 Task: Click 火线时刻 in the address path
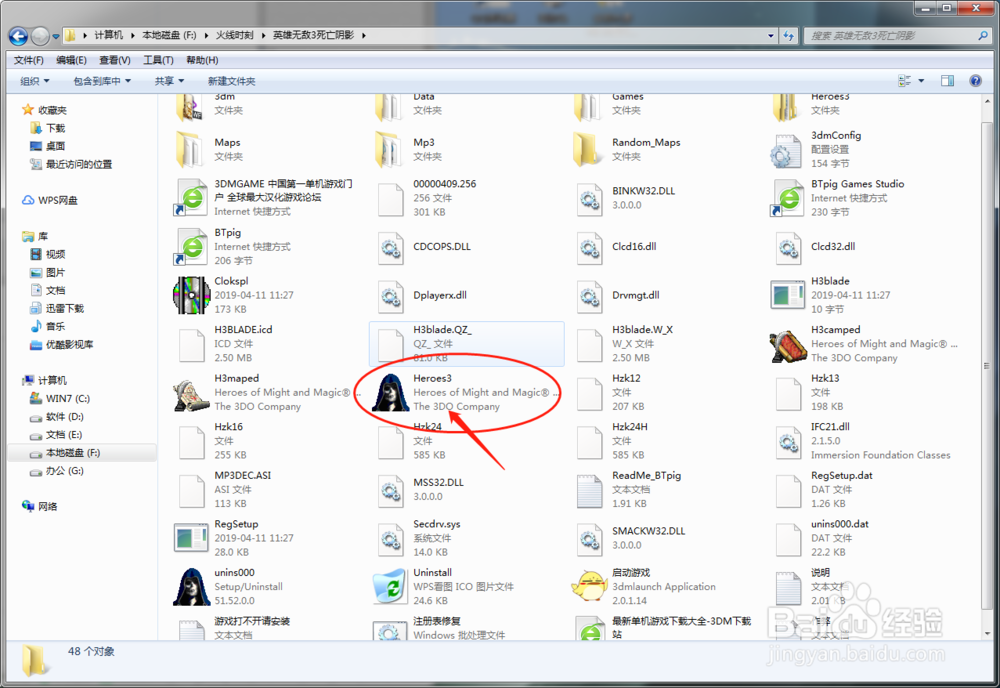coord(235,35)
